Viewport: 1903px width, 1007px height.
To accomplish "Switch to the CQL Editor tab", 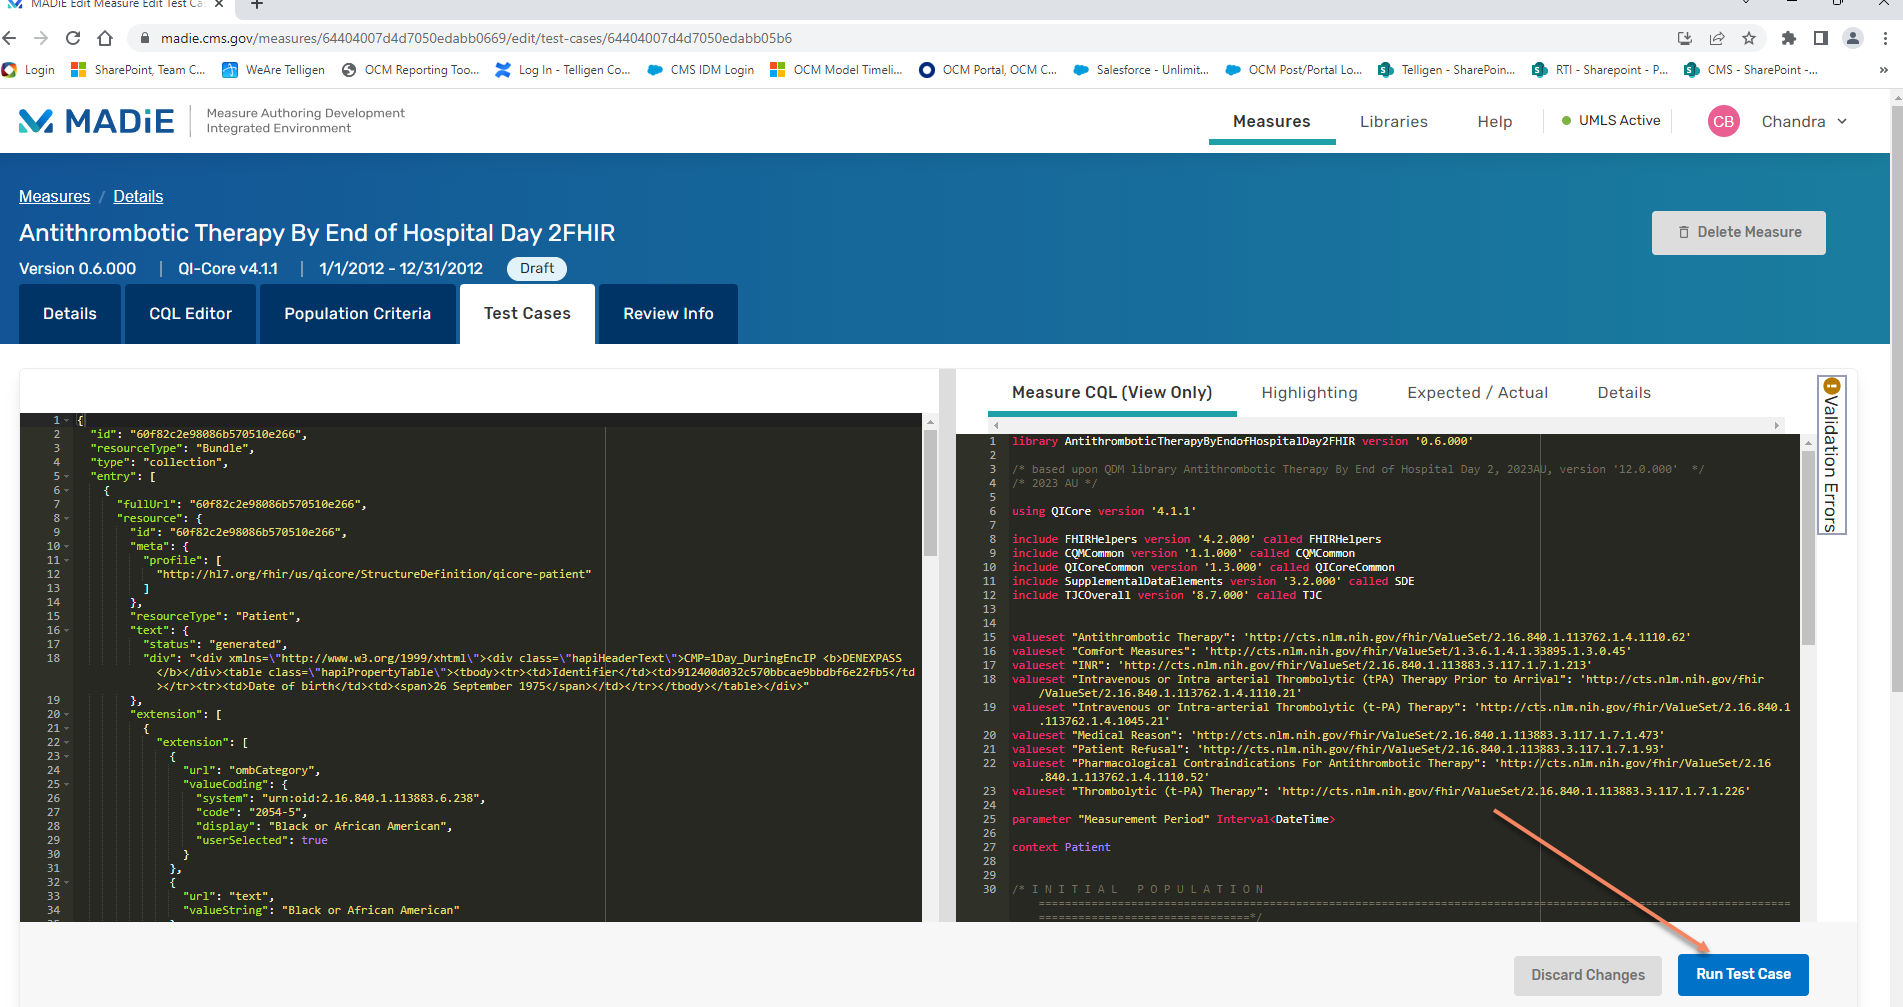I will pyautogui.click(x=190, y=314).
